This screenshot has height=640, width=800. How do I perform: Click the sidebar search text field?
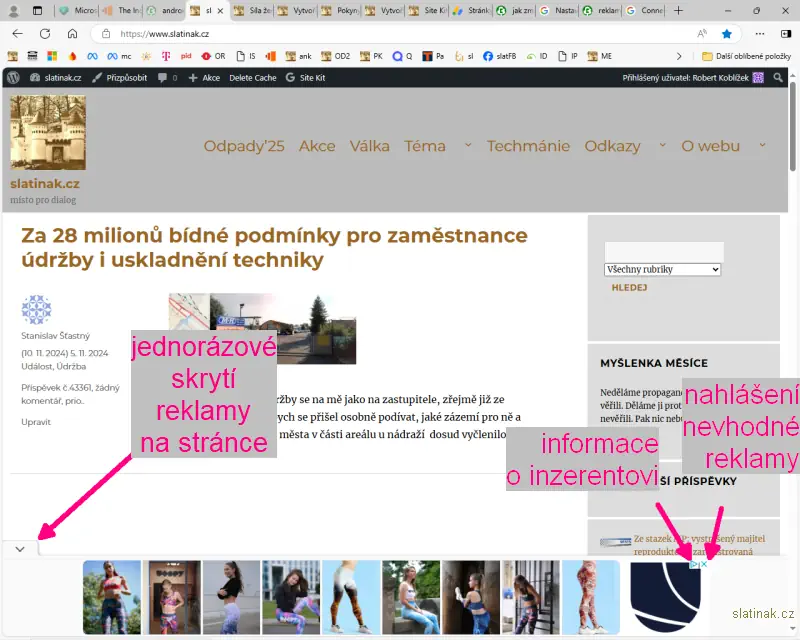[x=663, y=251]
